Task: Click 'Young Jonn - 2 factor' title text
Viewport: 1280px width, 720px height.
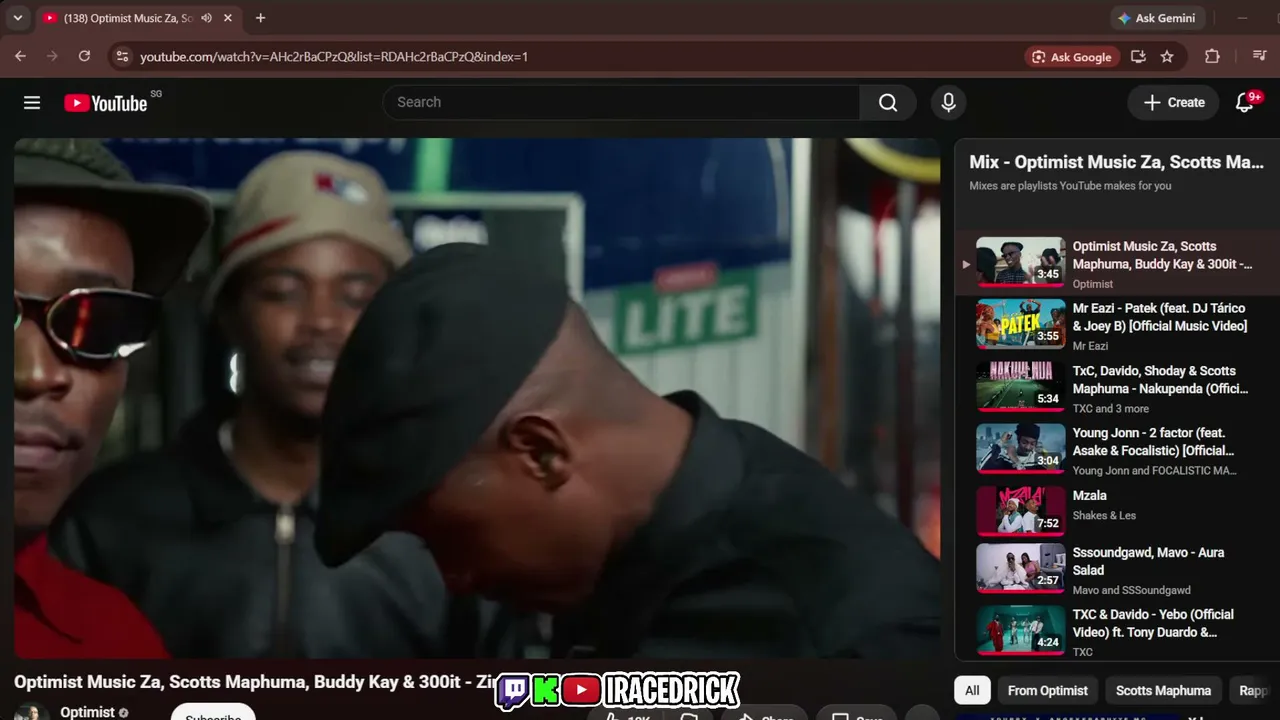Action: pyautogui.click(x=1154, y=442)
